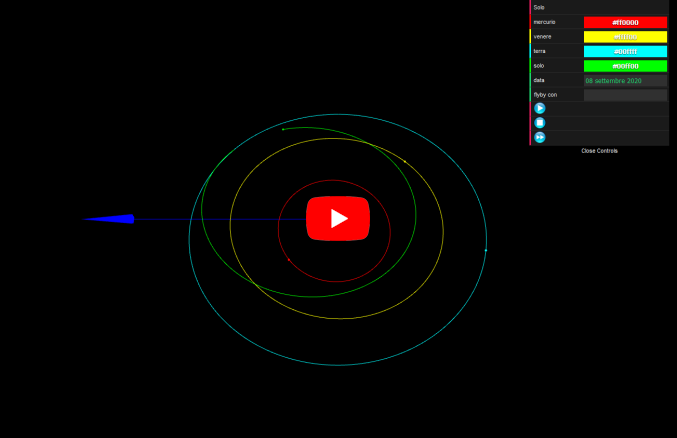The height and width of the screenshot is (438, 677).
Task: Click the terra label text
Action: click(539, 51)
